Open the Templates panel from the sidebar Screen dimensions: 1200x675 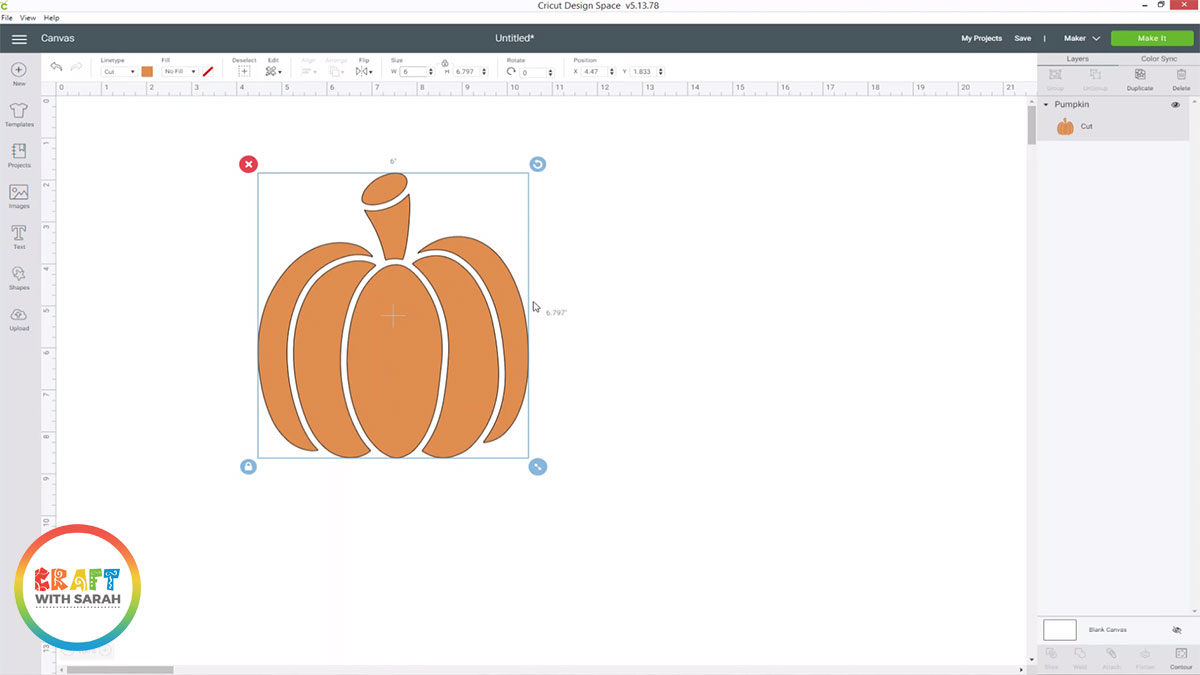19,112
